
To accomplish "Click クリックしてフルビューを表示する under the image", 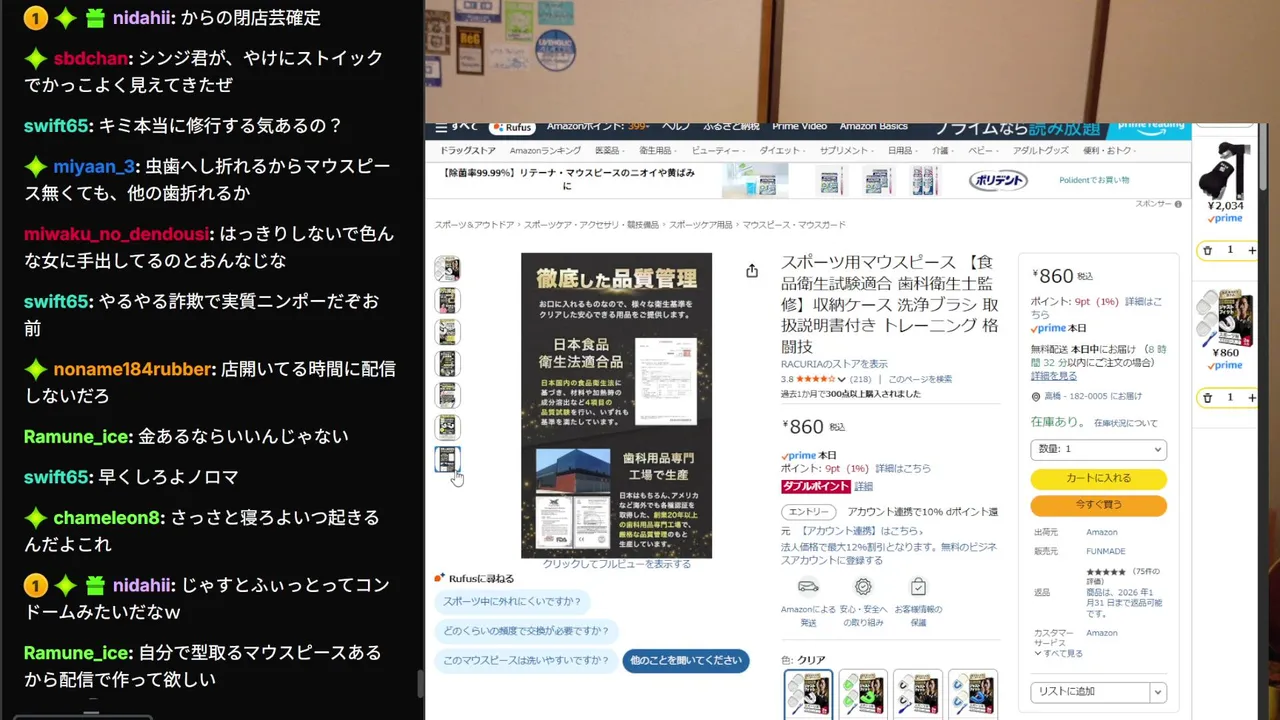I will (x=616, y=564).
